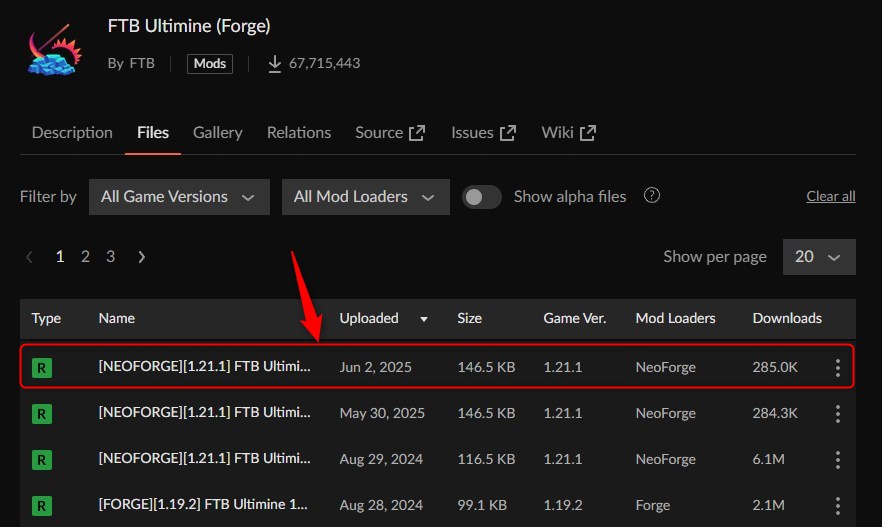Open more options for May 30, 2025 file
Screen dimensions: 882x527
838,414
